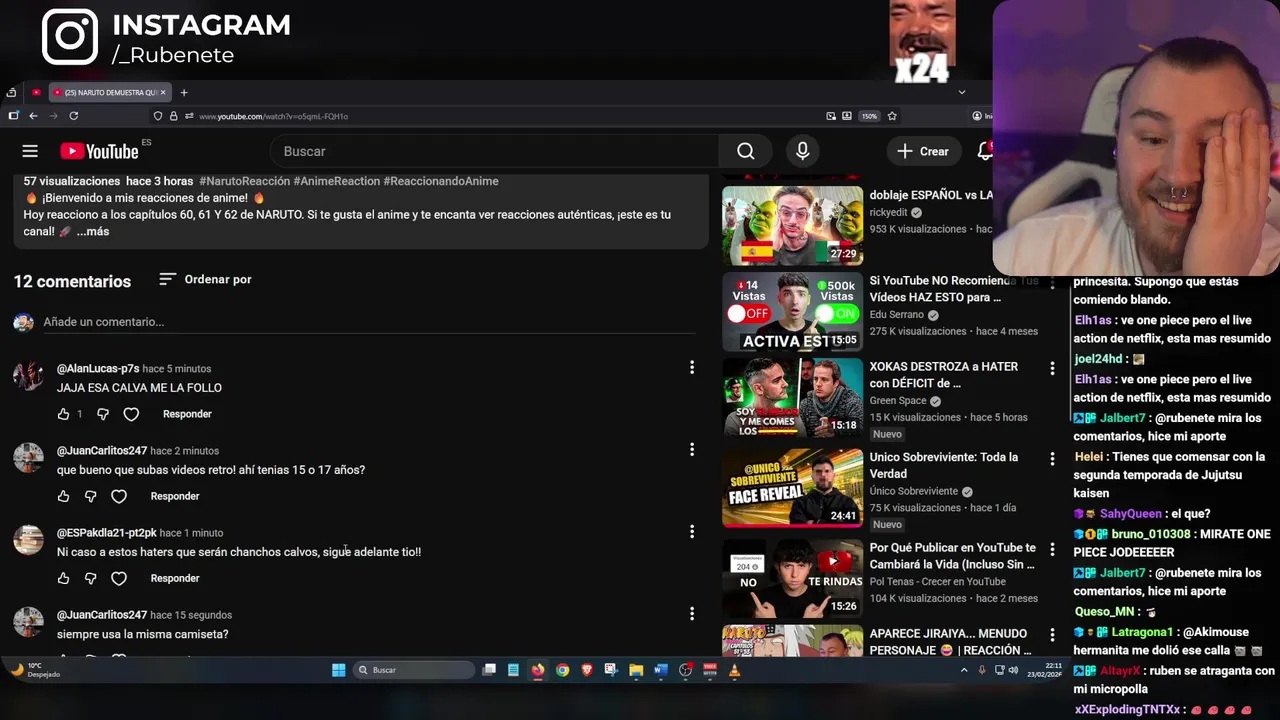The image size is (1280, 720).
Task: Open the doblaje ESPAÑOL vs LA video thumbnail
Action: [x=792, y=225]
